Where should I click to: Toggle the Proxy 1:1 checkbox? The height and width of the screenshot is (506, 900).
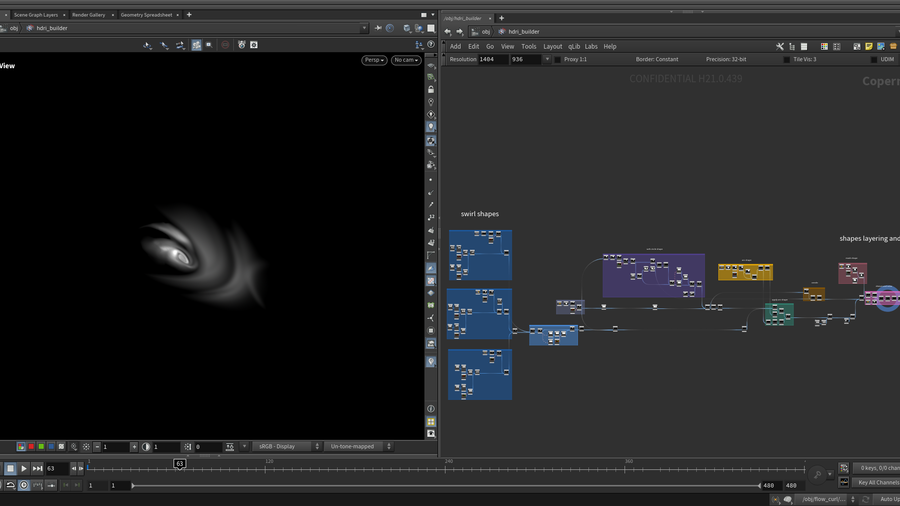click(x=558, y=59)
